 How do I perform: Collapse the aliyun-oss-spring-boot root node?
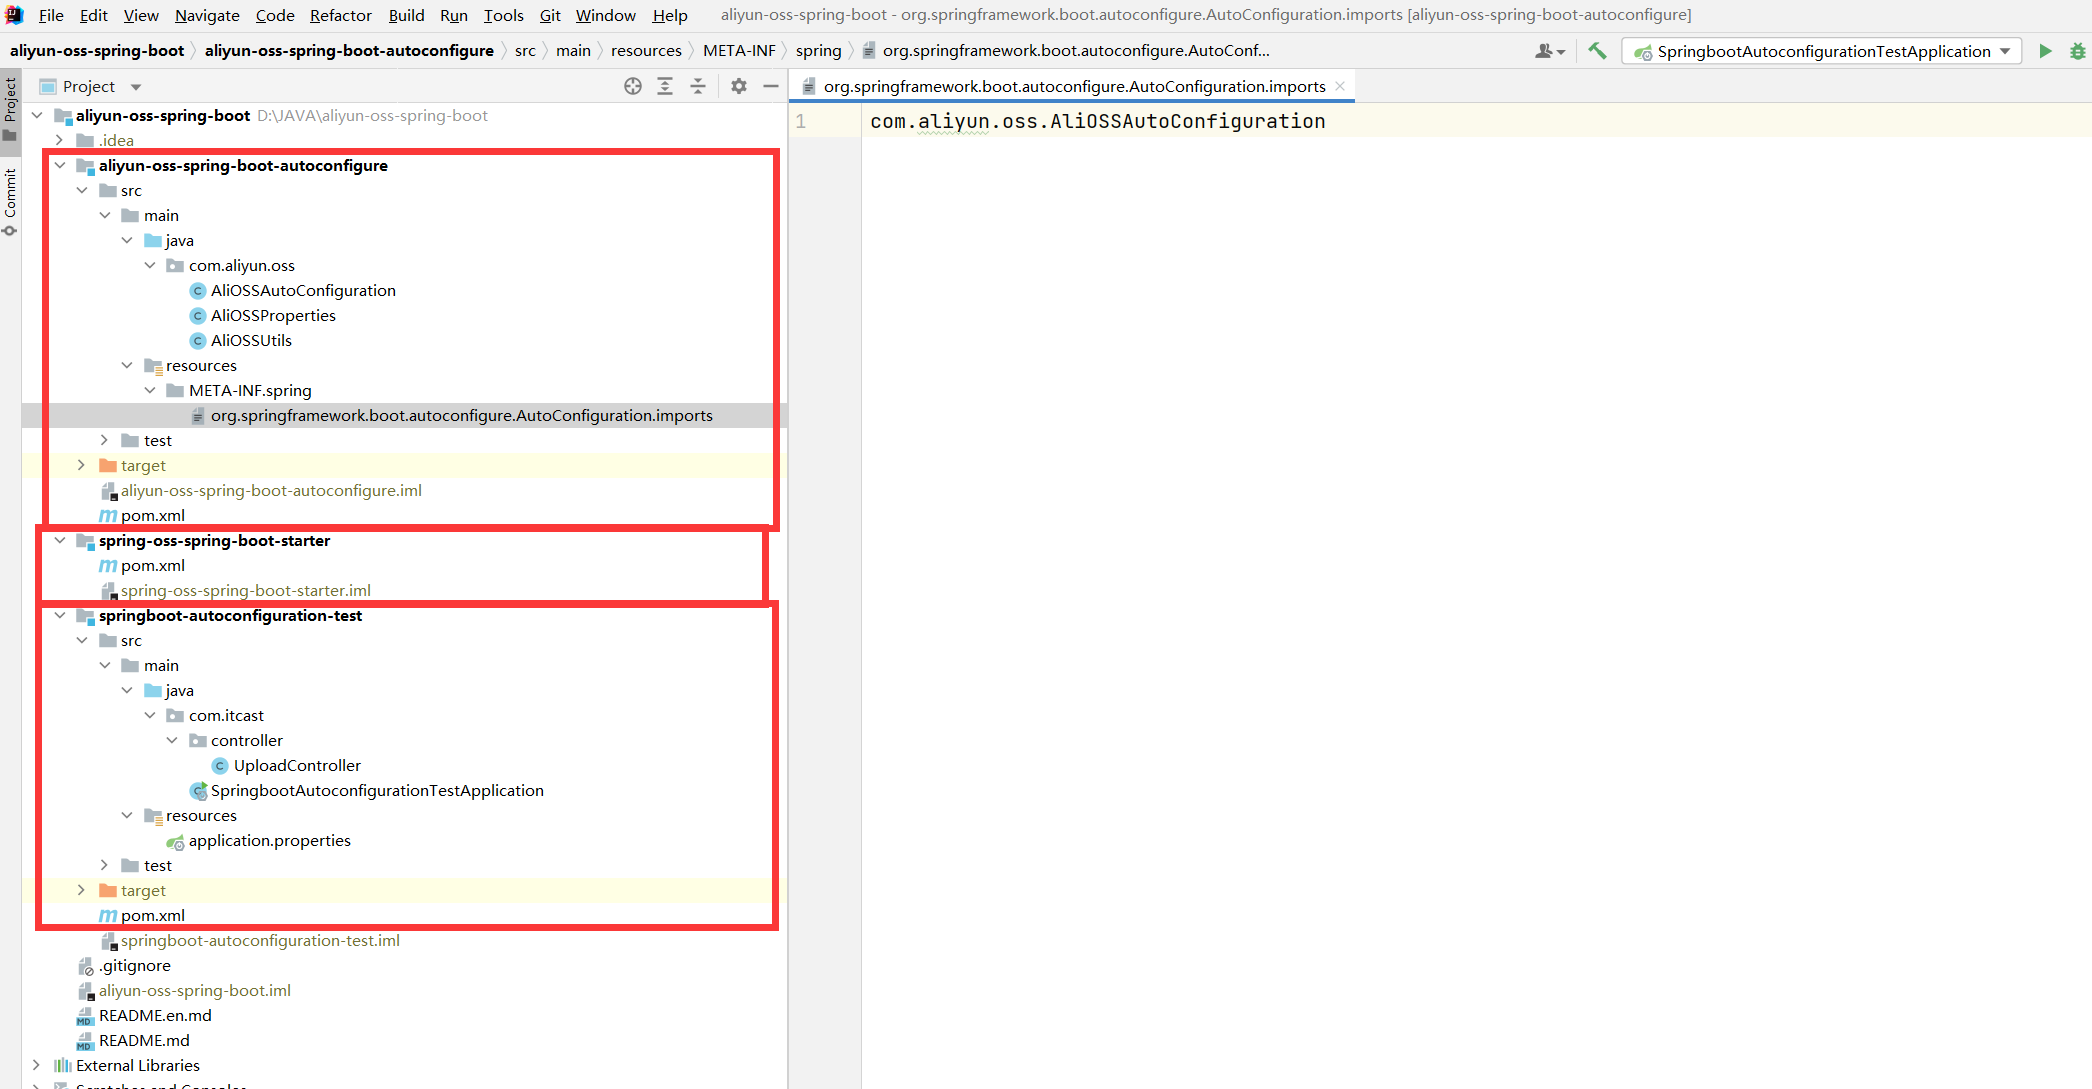click(x=37, y=115)
